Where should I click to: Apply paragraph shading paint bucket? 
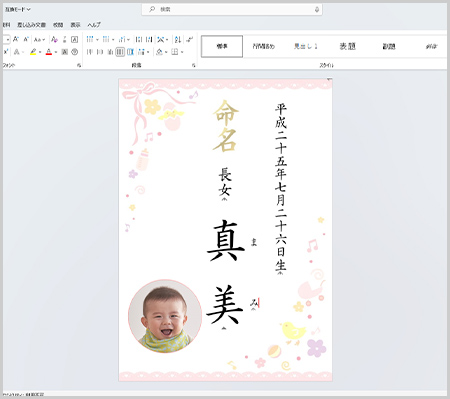coord(159,52)
